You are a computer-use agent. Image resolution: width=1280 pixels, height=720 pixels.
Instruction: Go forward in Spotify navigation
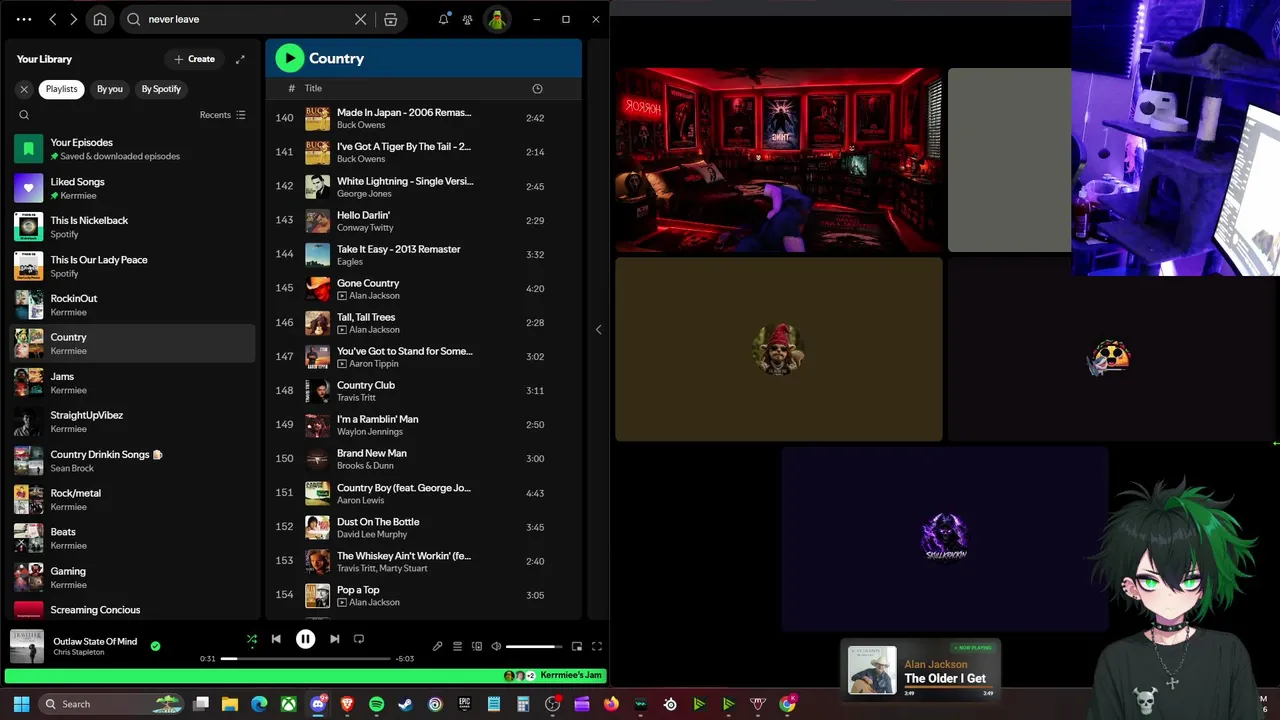73,19
